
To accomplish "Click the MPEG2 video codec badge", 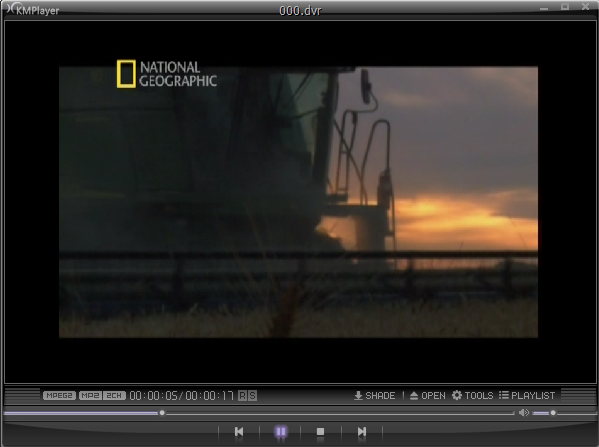I will coord(59,395).
